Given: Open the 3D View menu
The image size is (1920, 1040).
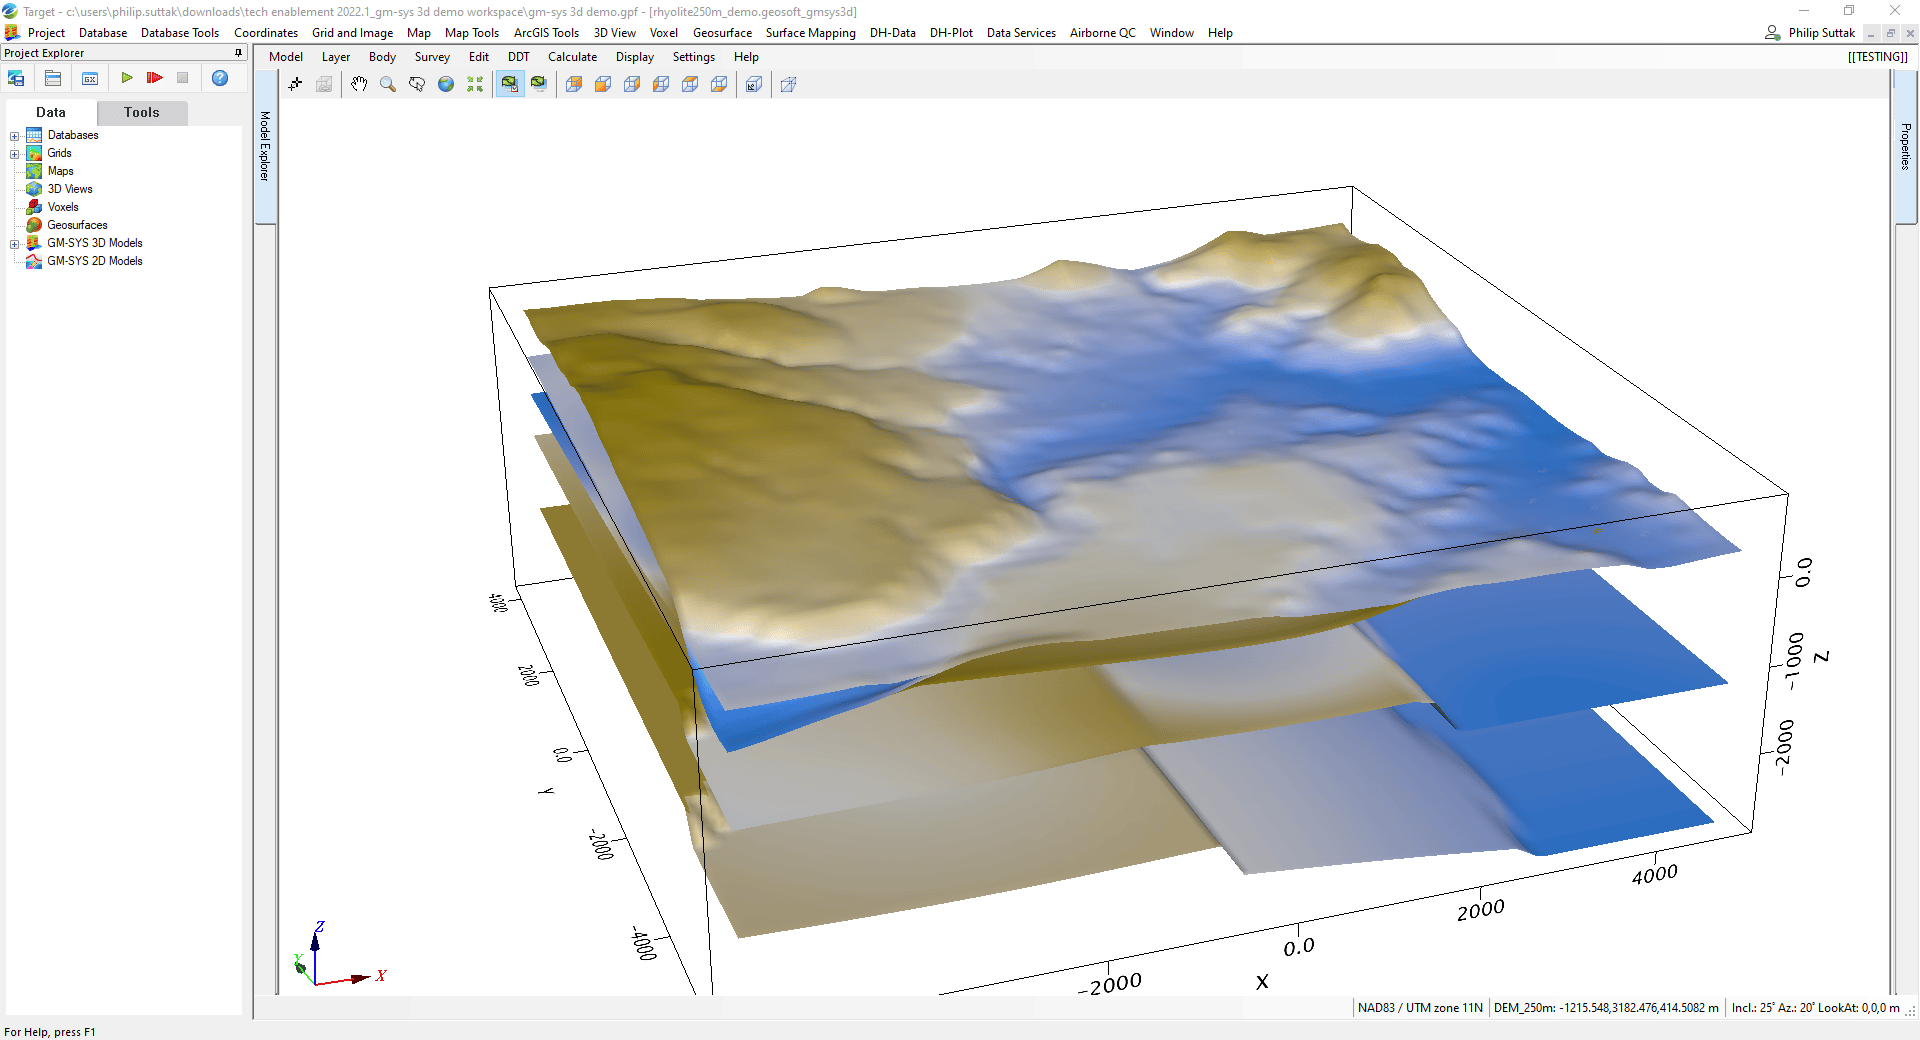Looking at the screenshot, I should [615, 33].
